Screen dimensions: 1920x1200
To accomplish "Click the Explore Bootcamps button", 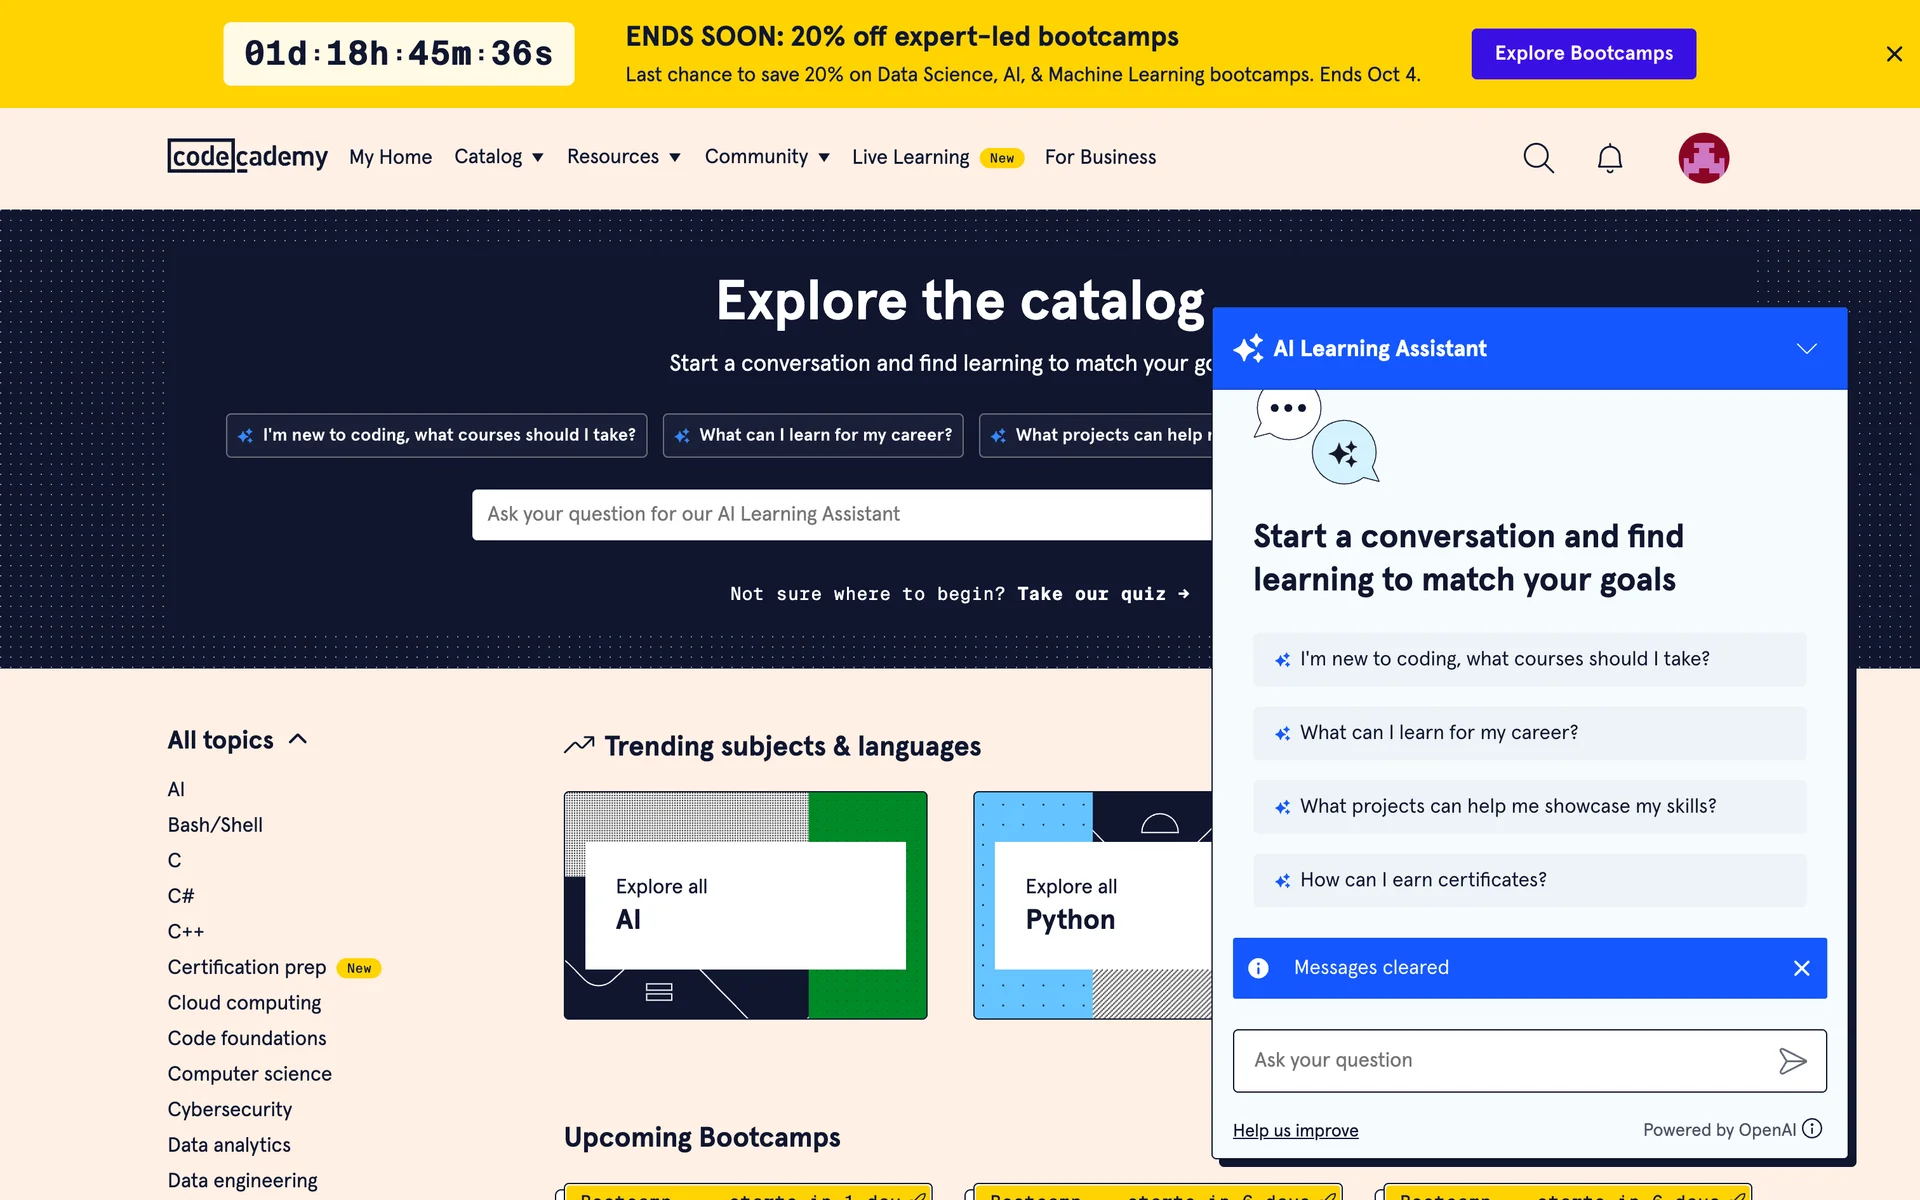I will pos(1583,54).
